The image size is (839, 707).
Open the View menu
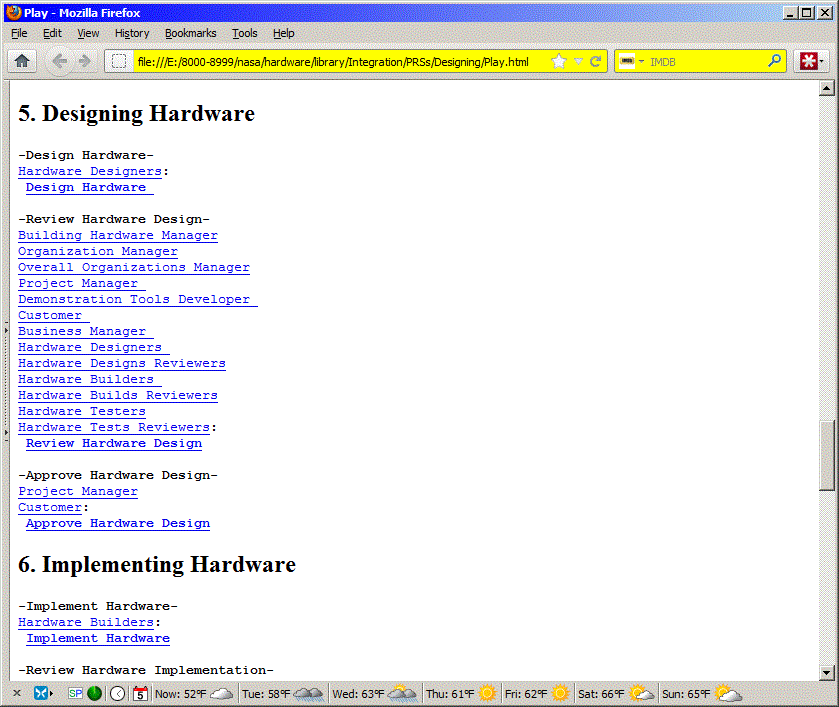(88, 33)
